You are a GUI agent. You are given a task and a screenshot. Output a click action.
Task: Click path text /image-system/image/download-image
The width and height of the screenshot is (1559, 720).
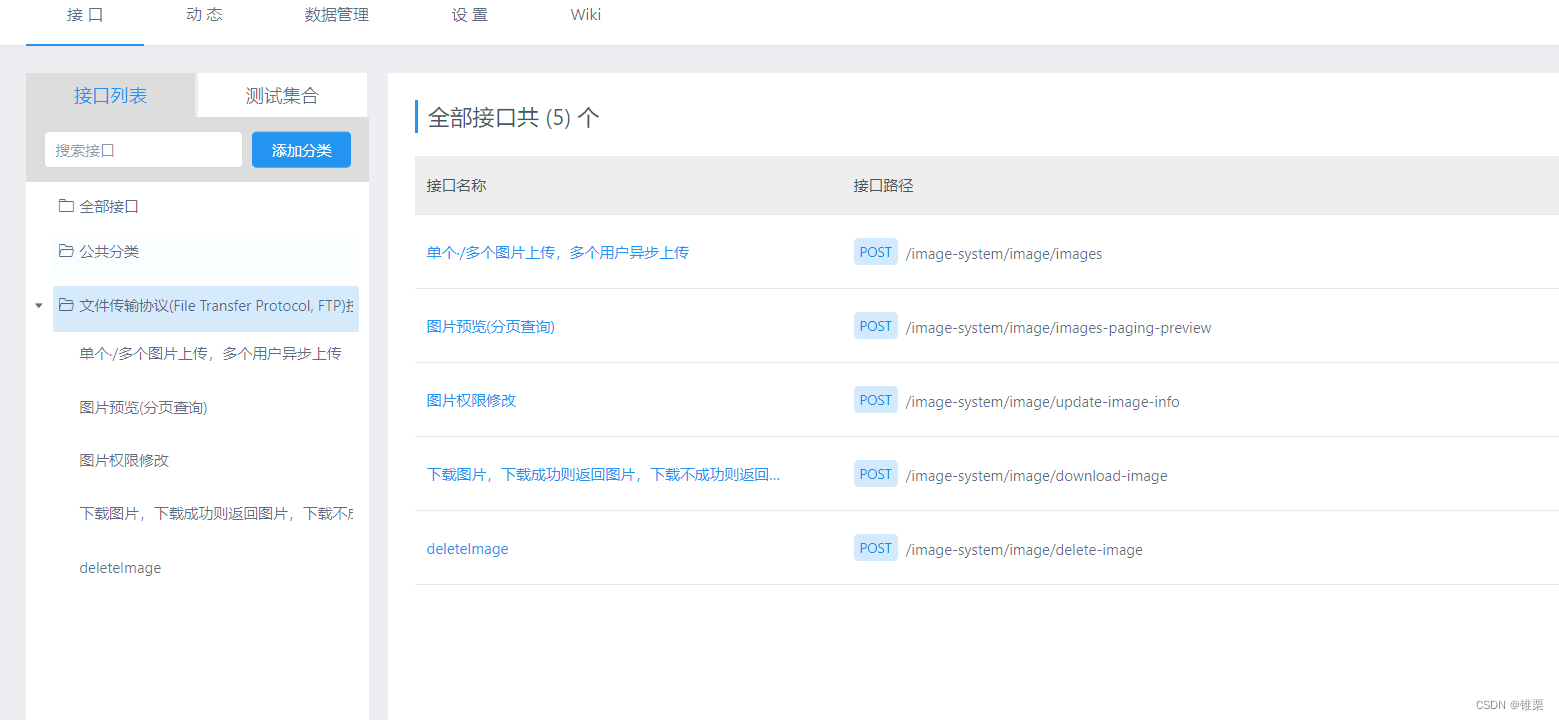1036,476
